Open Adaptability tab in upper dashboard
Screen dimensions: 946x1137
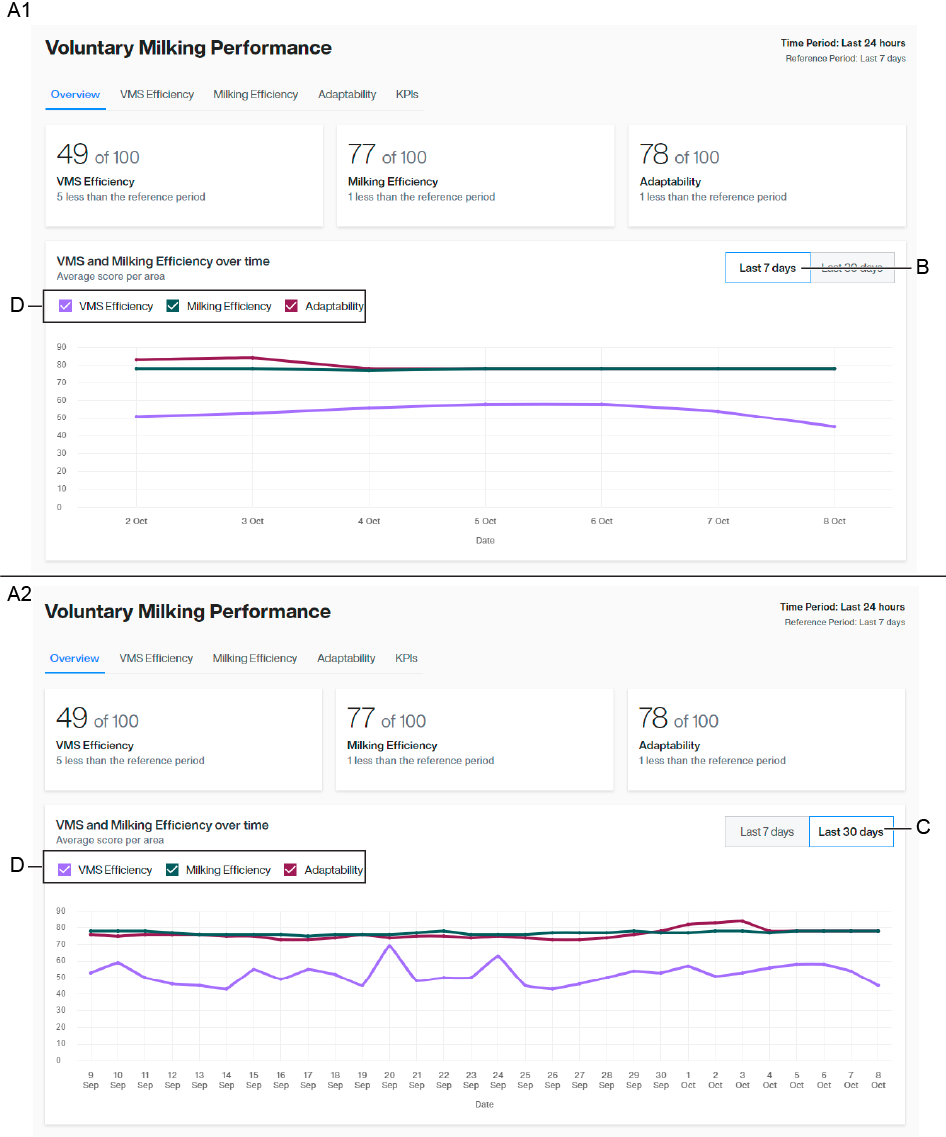[347, 94]
